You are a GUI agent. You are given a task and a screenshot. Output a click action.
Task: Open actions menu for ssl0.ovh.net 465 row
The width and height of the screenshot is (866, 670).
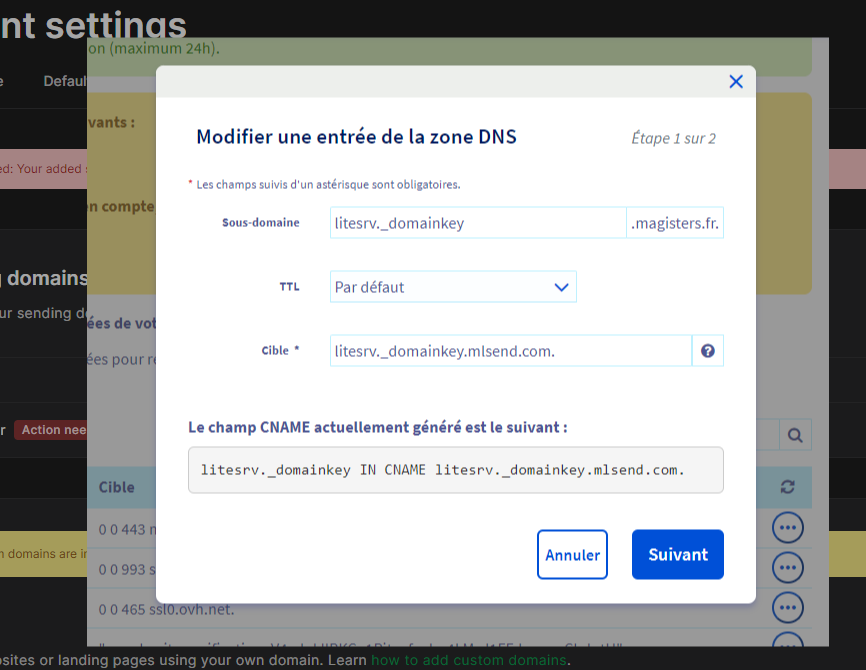pos(788,608)
